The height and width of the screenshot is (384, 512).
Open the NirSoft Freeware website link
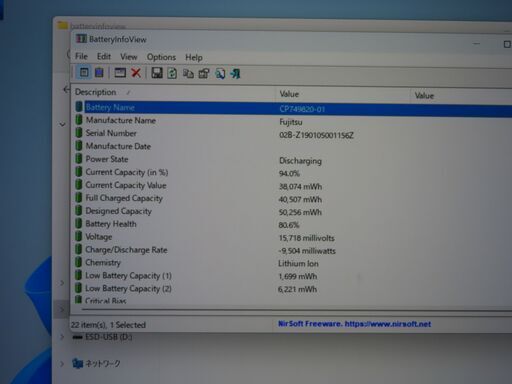[355, 324]
